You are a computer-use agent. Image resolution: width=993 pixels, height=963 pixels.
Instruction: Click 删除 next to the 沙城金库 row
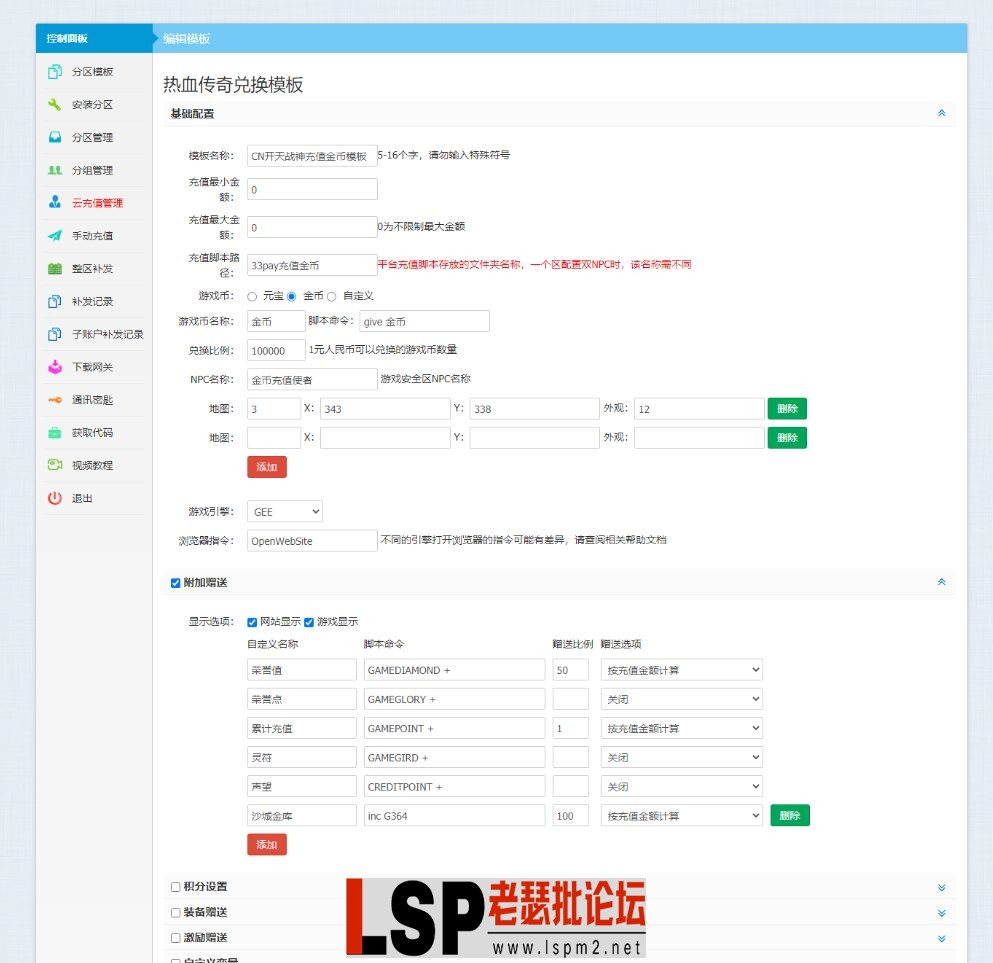pyautogui.click(x=789, y=815)
